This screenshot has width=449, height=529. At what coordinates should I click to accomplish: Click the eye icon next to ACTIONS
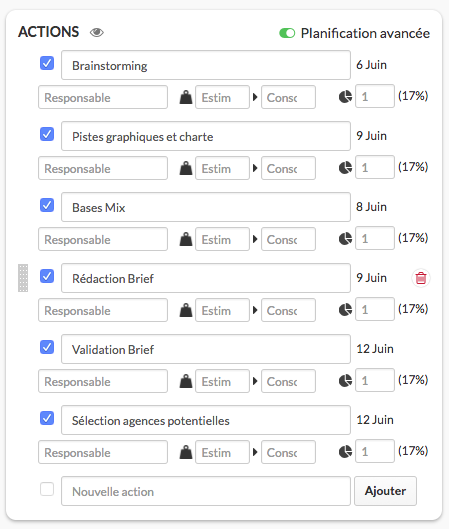[96, 32]
